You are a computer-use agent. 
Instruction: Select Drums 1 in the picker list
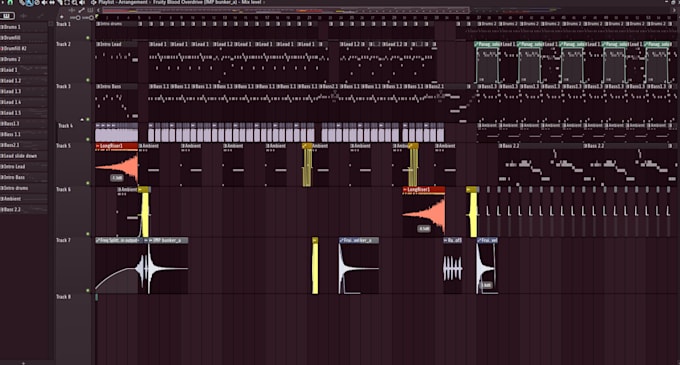(23, 27)
